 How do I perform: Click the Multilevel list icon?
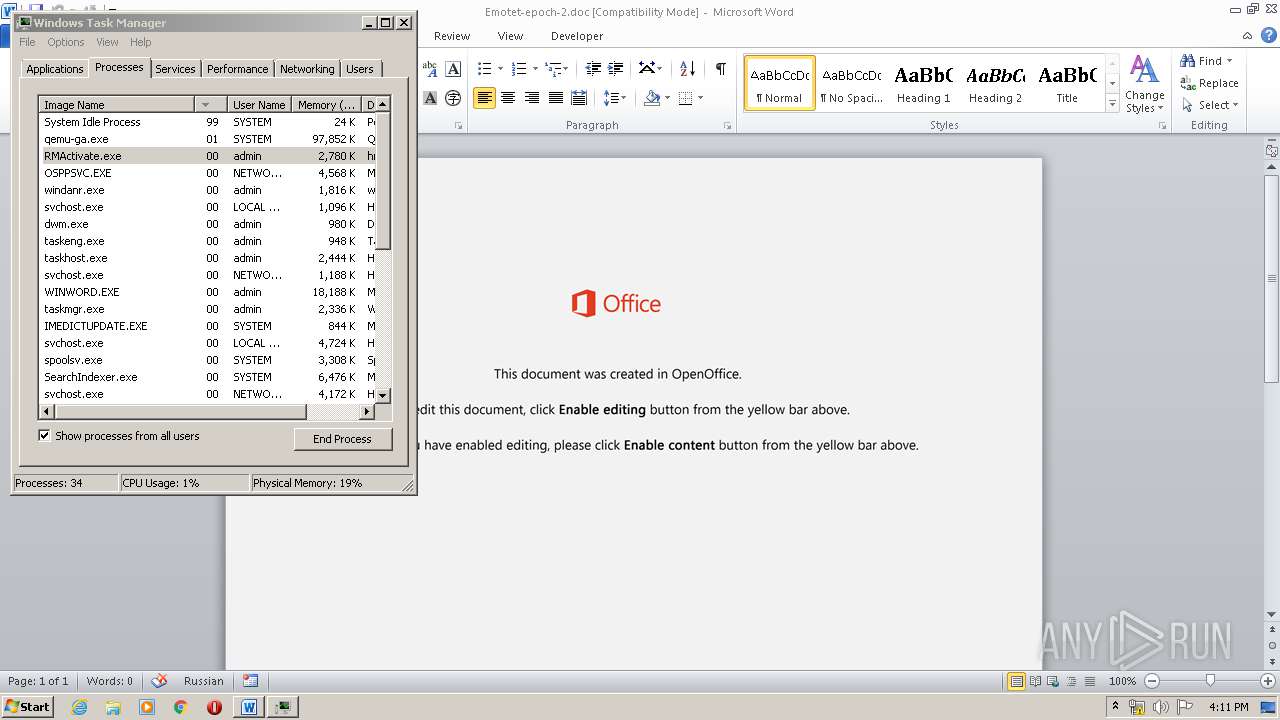pyautogui.click(x=553, y=68)
